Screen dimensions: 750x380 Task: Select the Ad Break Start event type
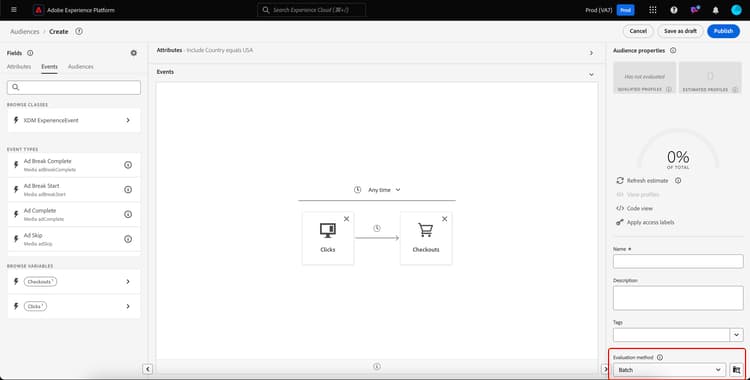click(74, 190)
